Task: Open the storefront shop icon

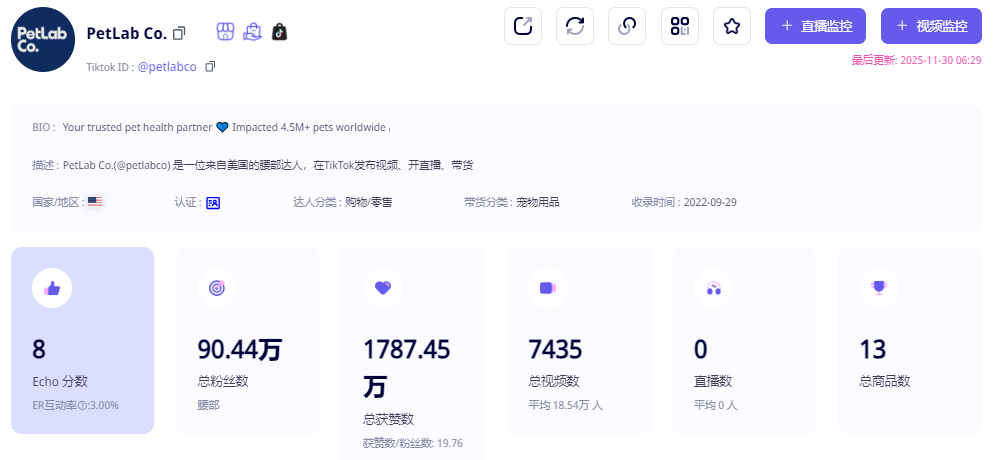Action: coord(225,32)
